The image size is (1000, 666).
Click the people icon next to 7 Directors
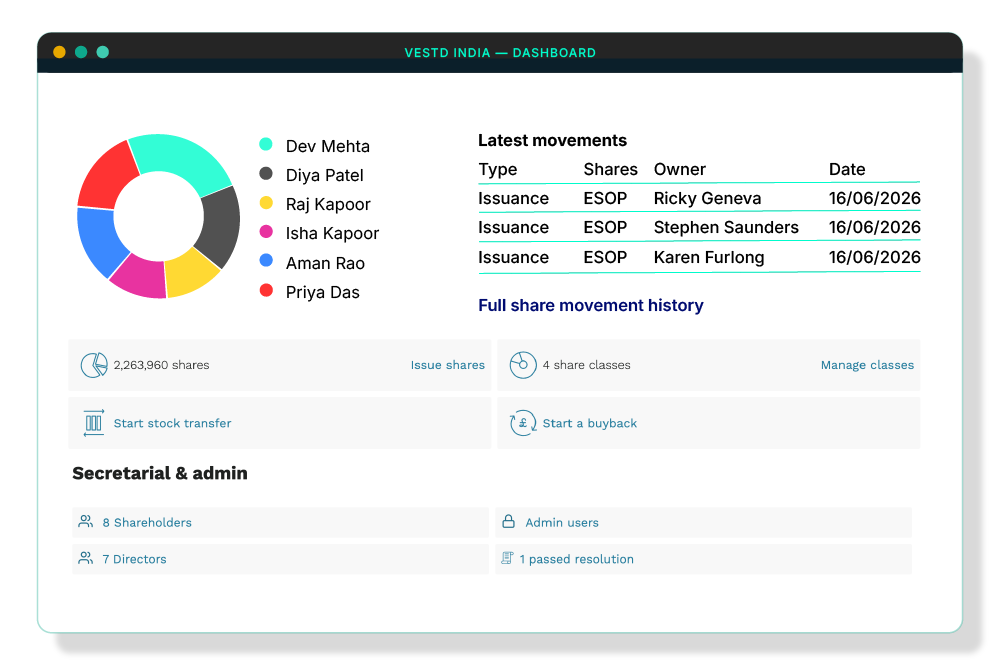pos(85,558)
